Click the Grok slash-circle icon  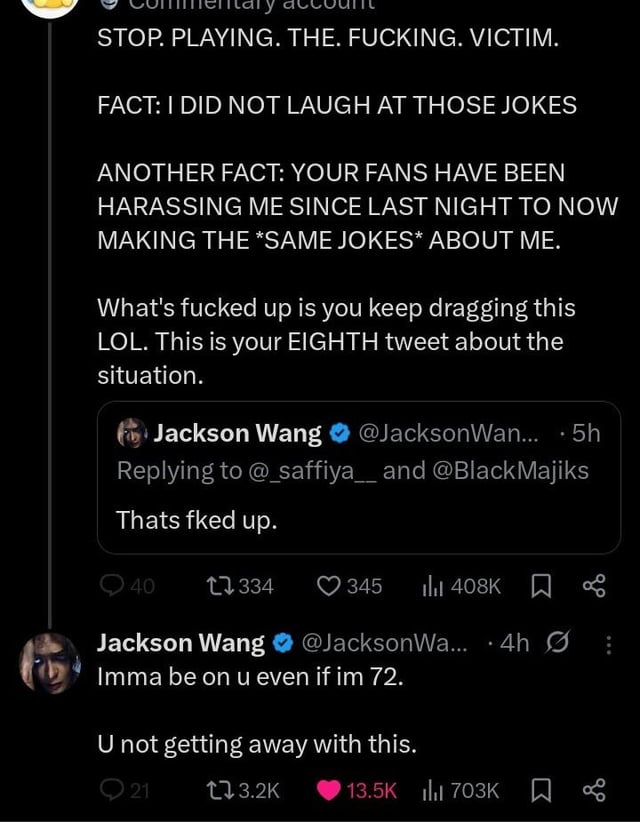pos(561,644)
